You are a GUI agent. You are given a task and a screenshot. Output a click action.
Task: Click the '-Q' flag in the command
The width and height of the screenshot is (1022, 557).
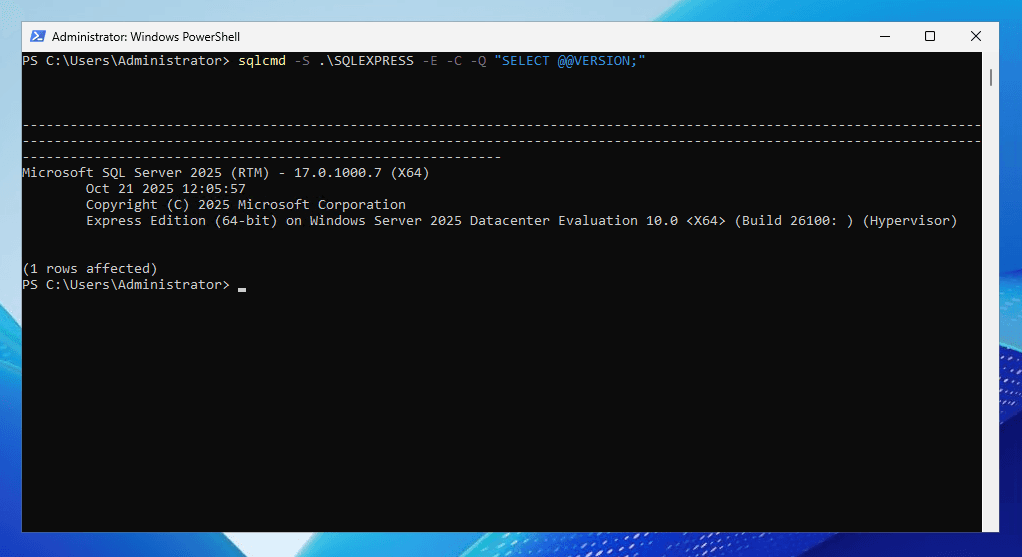click(478, 61)
